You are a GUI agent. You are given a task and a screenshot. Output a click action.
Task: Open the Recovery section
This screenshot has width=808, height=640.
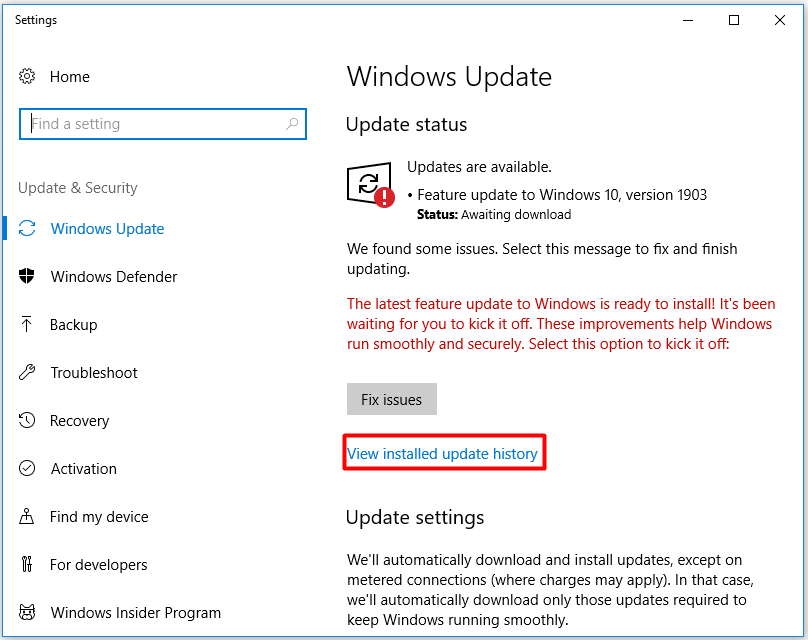(x=79, y=421)
